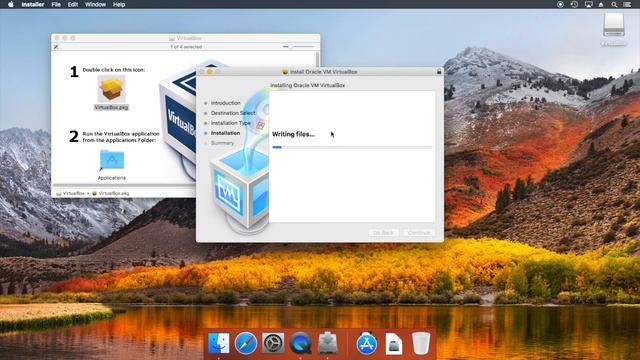Click the action icon in the VirtualBox window toolbar

(x=56, y=47)
